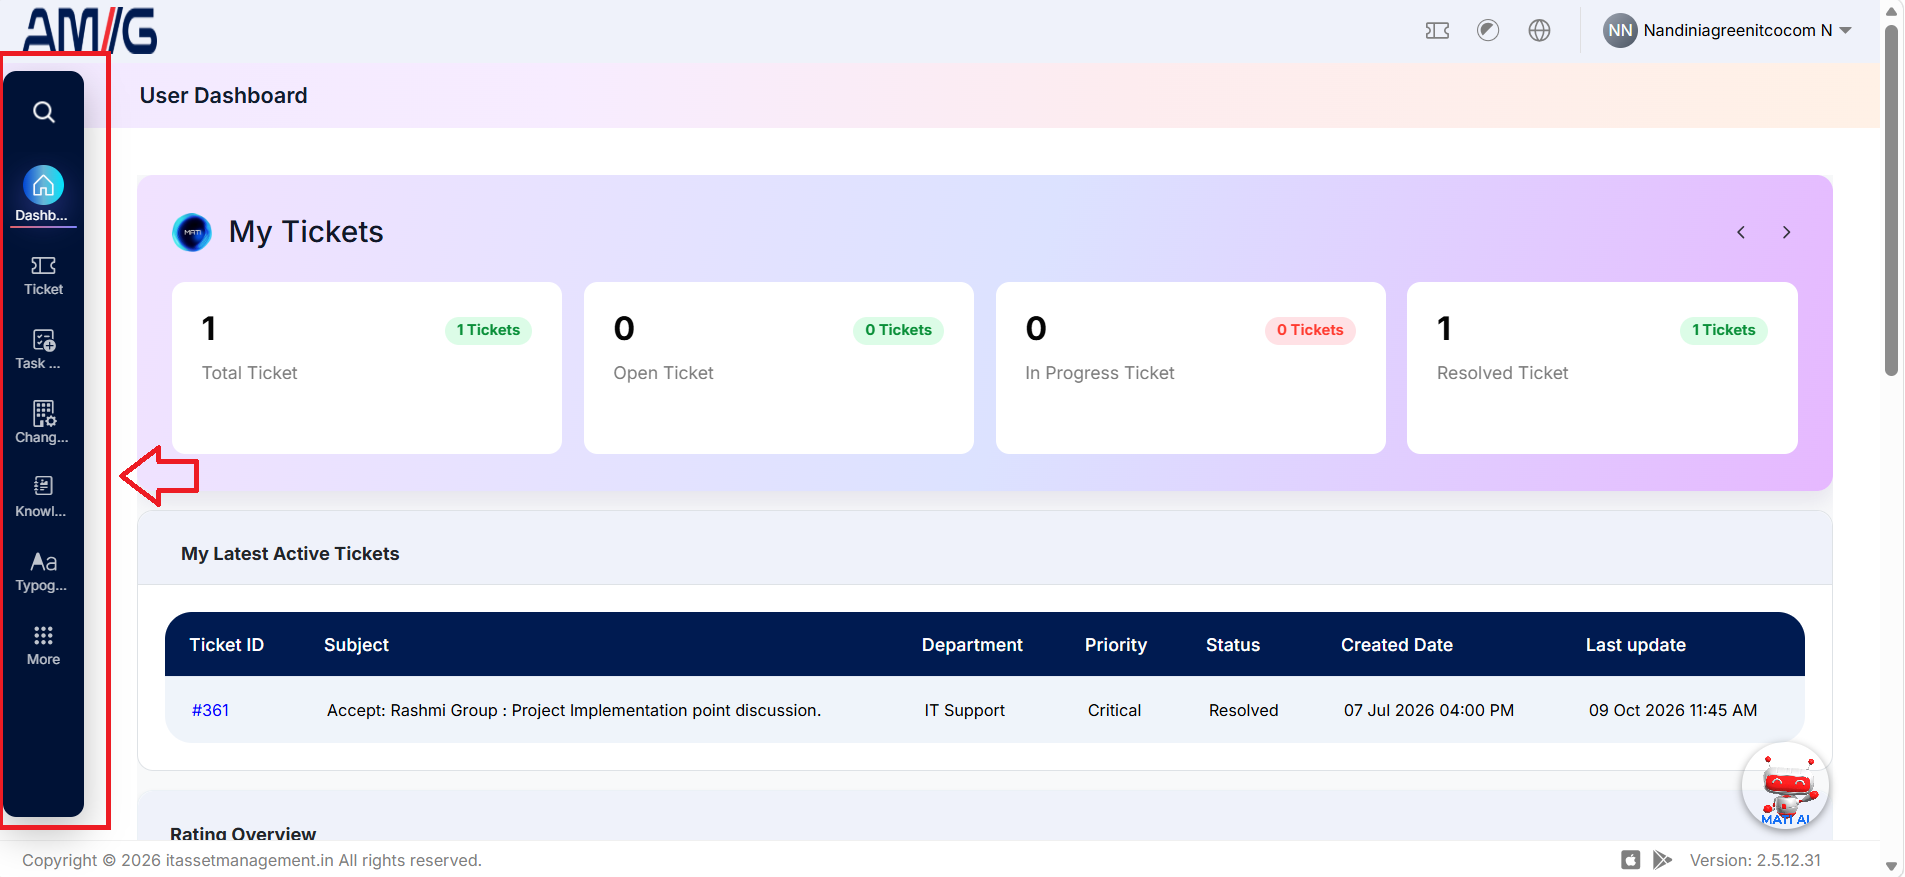Screen dimensions: 1905x877
Task: Click the Status column header
Action: click(1233, 645)
